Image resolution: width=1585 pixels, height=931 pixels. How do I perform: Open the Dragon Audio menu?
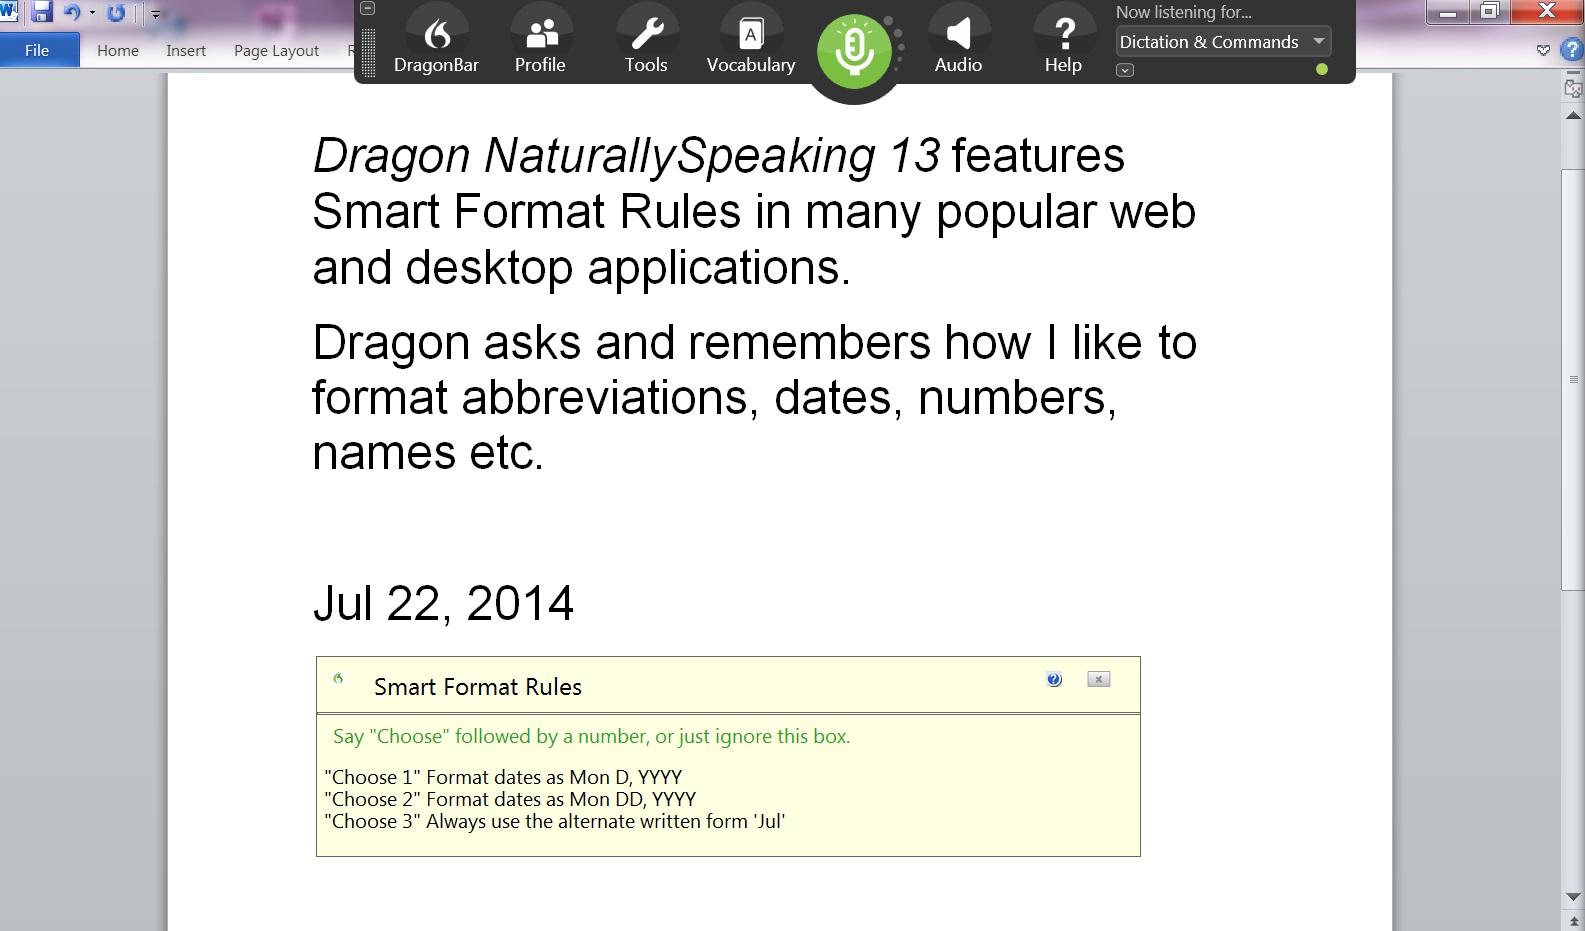click(x=958, y=46)
